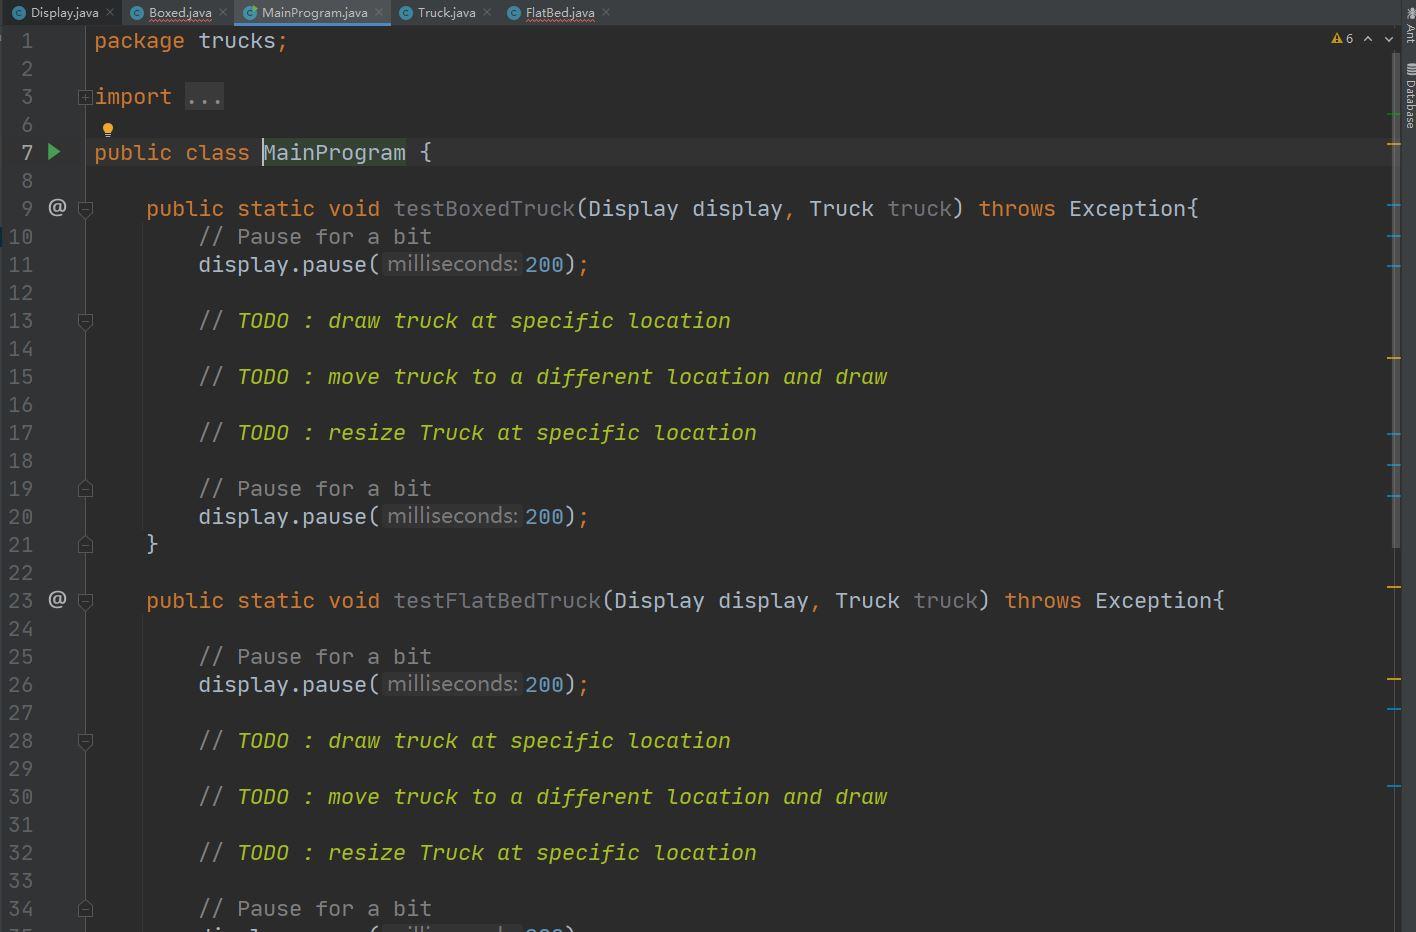Expand the folded import statements
The width and height of the screenshot is (1416, 932).
(85, 97)
